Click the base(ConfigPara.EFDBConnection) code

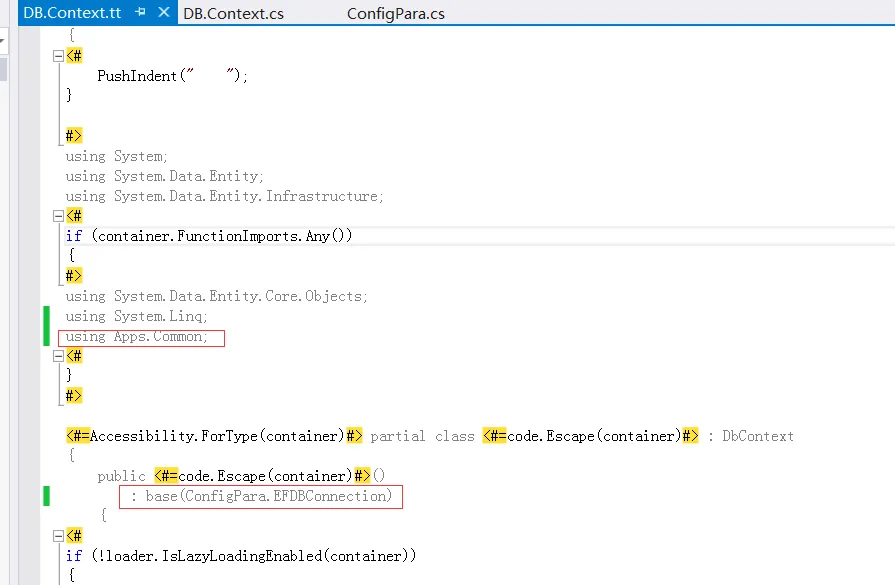[261, 496]
